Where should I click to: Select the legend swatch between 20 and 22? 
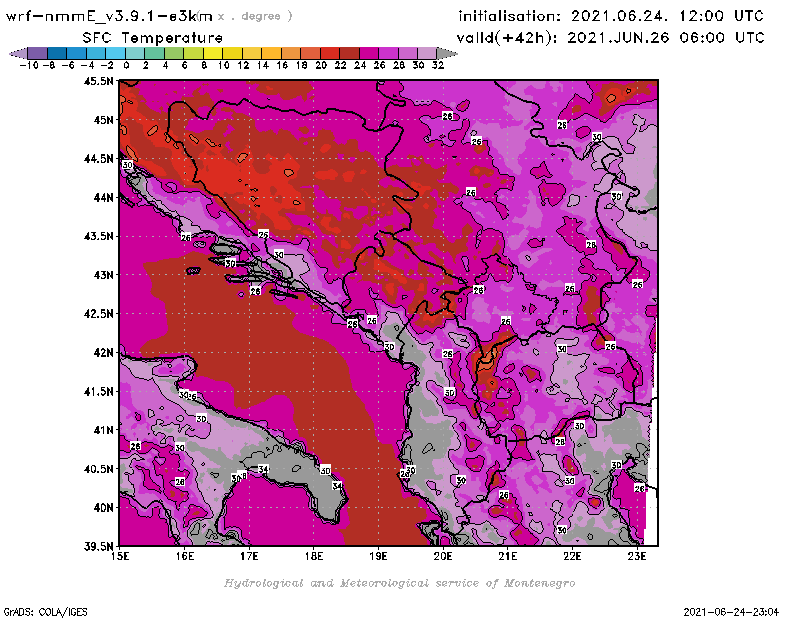pos(330,53)
